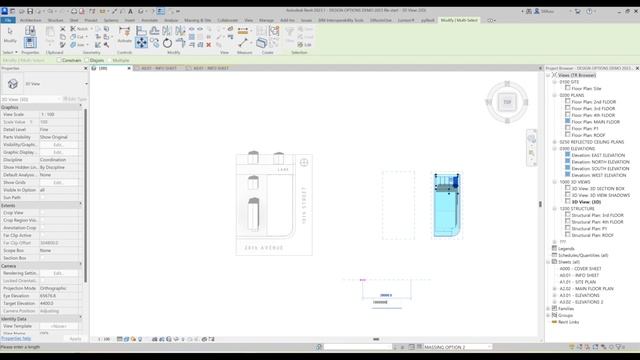Click the TOP face of ViewCube

[x=507, y=102]
